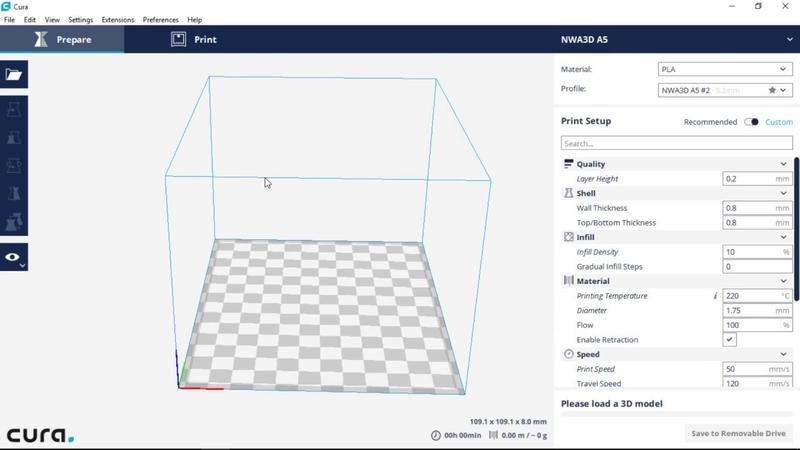Click the Open File folder icon
The width and height of the screenshot is (800, 450).
tap(14, 74)
